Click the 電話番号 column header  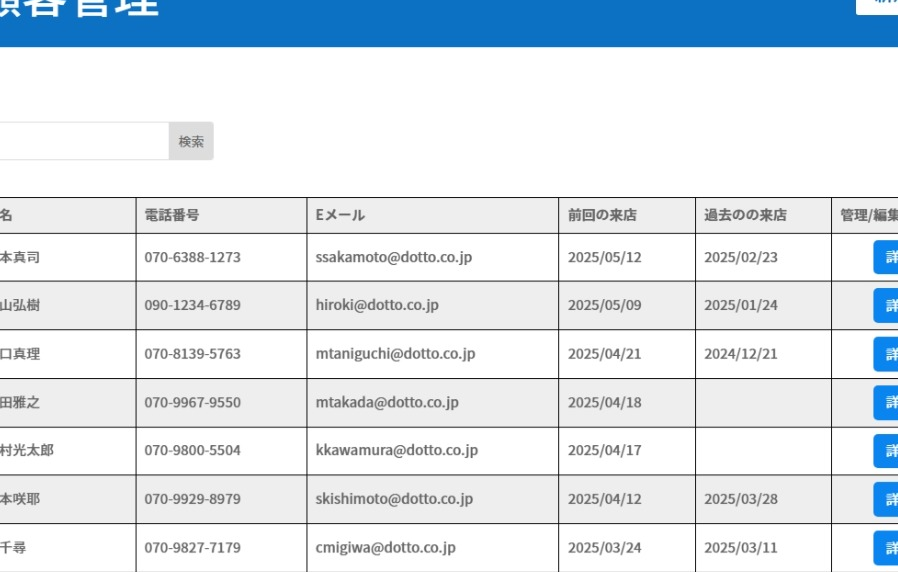[172, 215]
